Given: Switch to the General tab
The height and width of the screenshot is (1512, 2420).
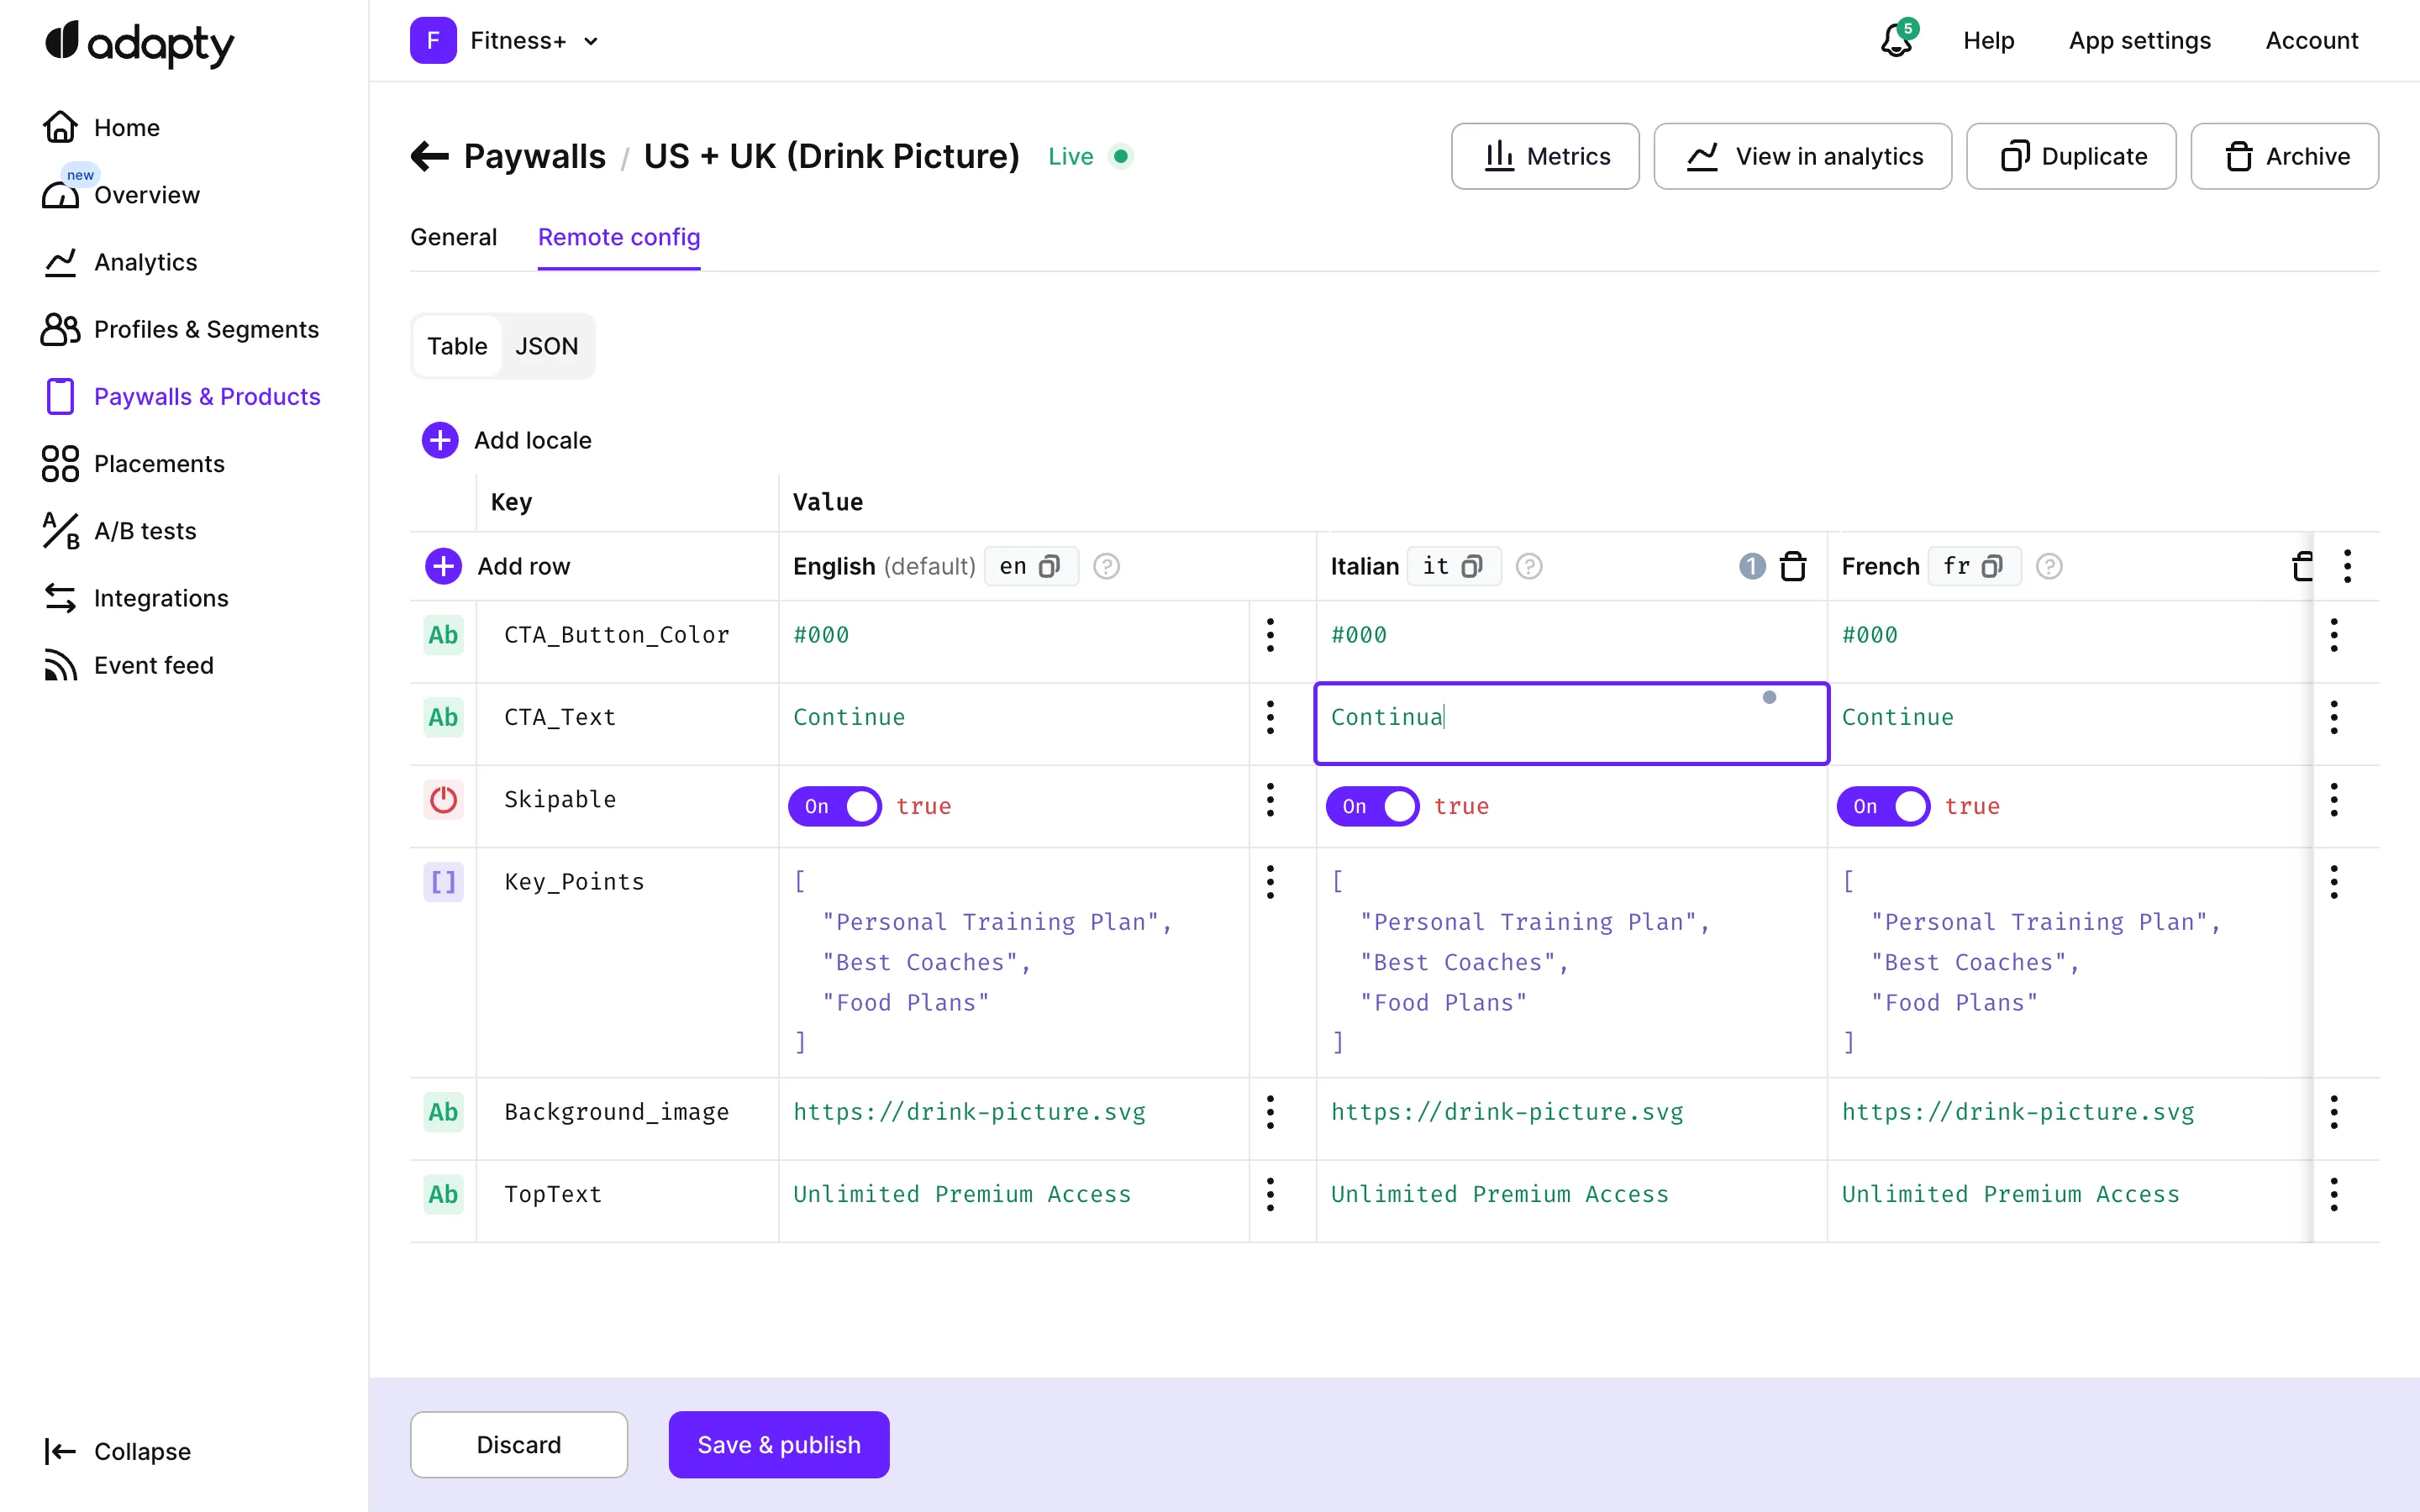Looking at the screenshot, I should (453, 237).
